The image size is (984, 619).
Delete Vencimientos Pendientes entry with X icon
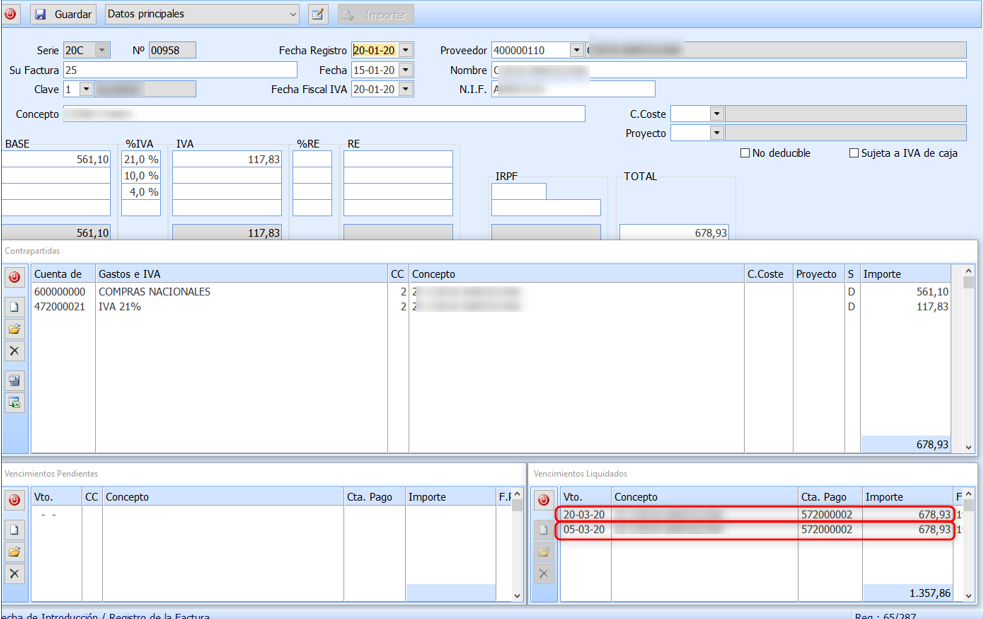click(14, 574)
